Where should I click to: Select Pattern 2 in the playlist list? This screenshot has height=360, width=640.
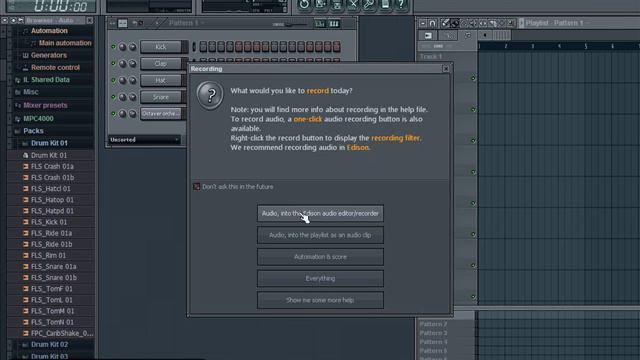(433, 324)
